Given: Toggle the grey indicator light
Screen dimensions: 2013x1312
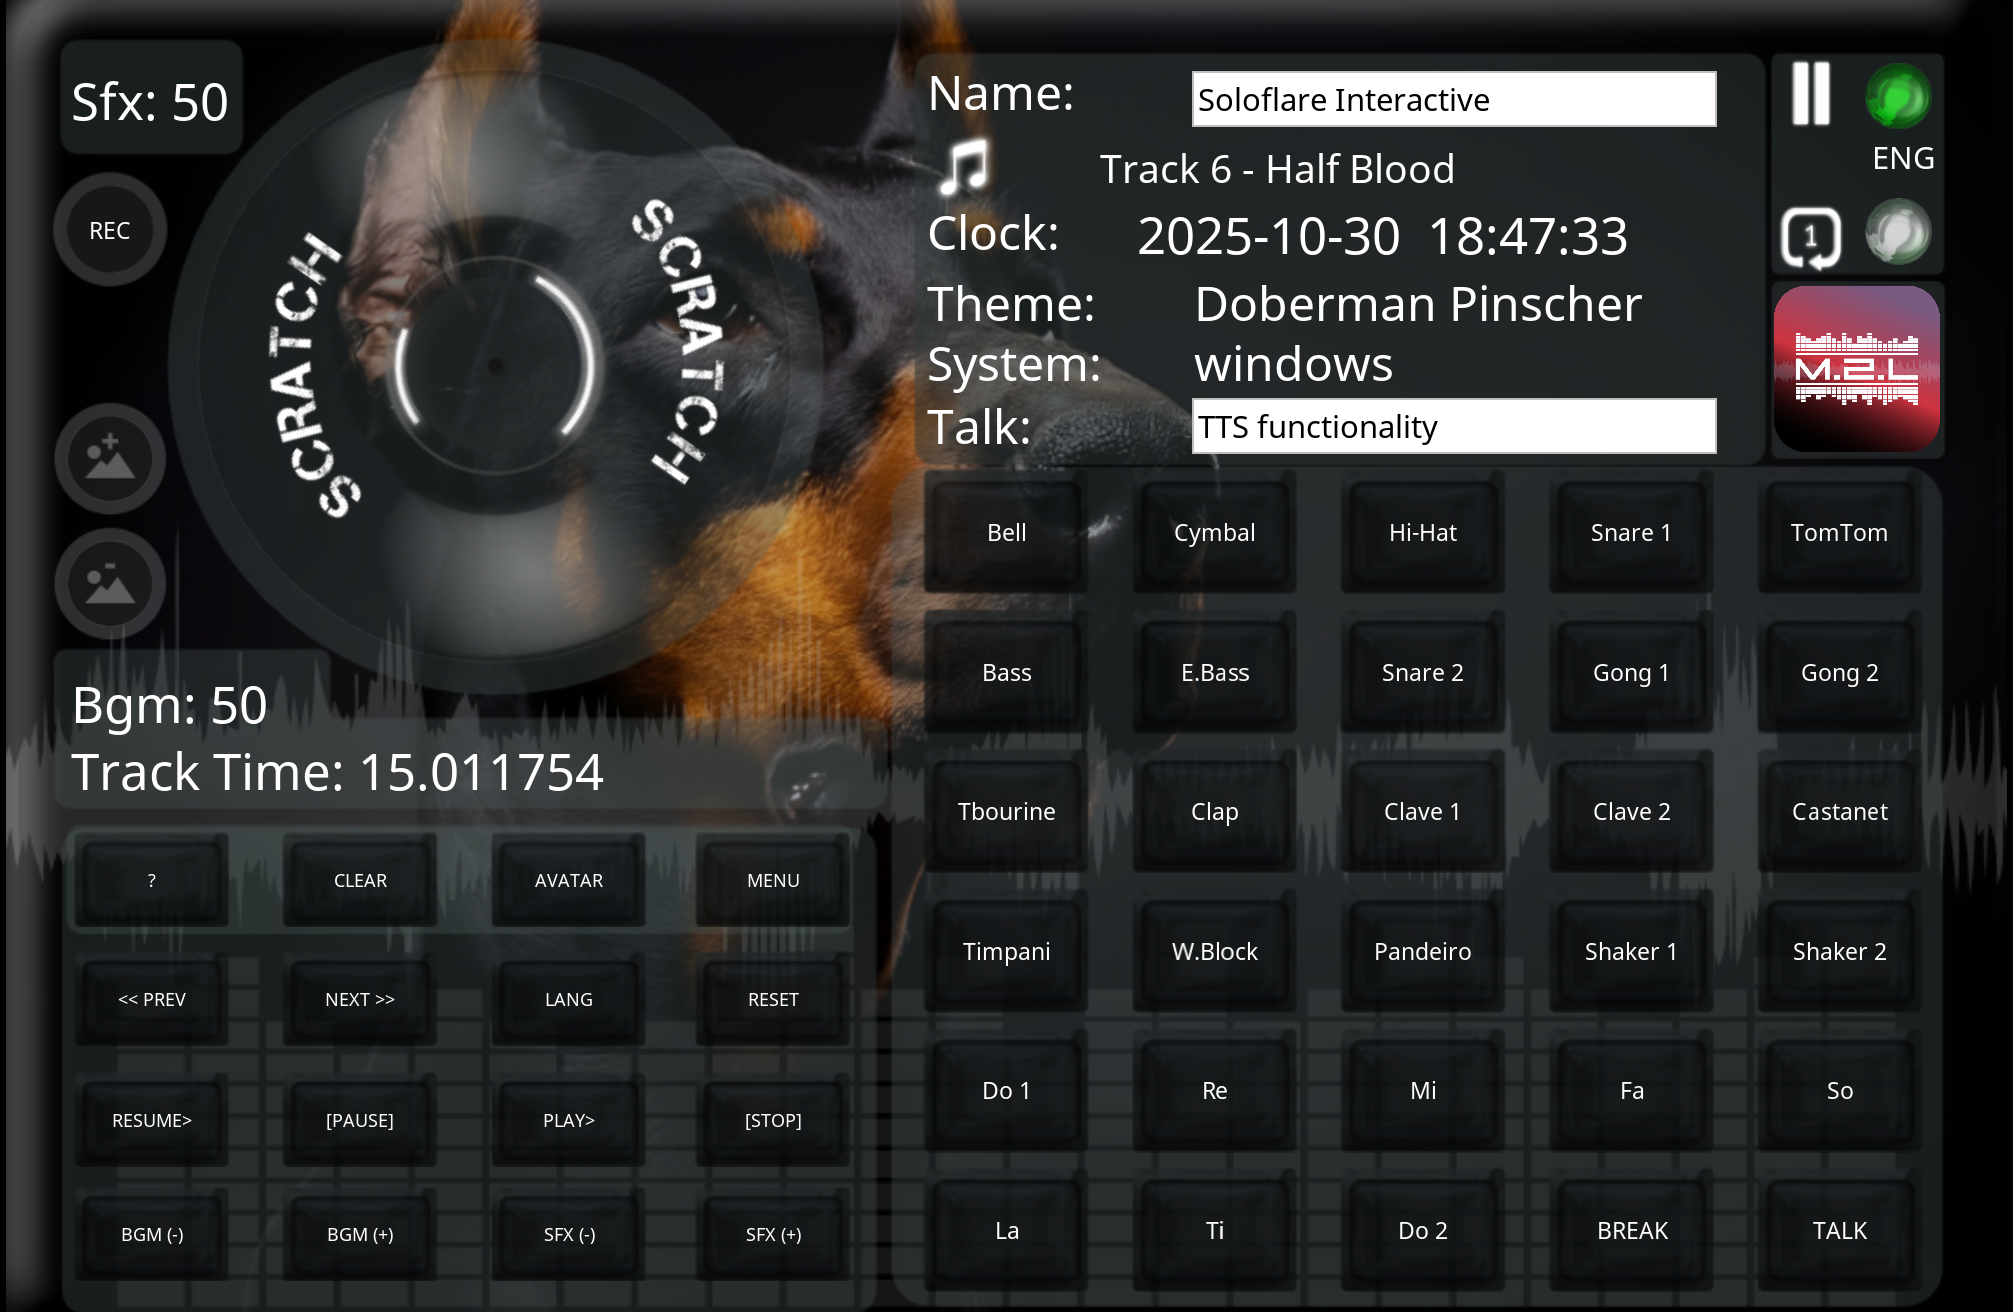Looking at the screenshot, I should (1897, 232).
